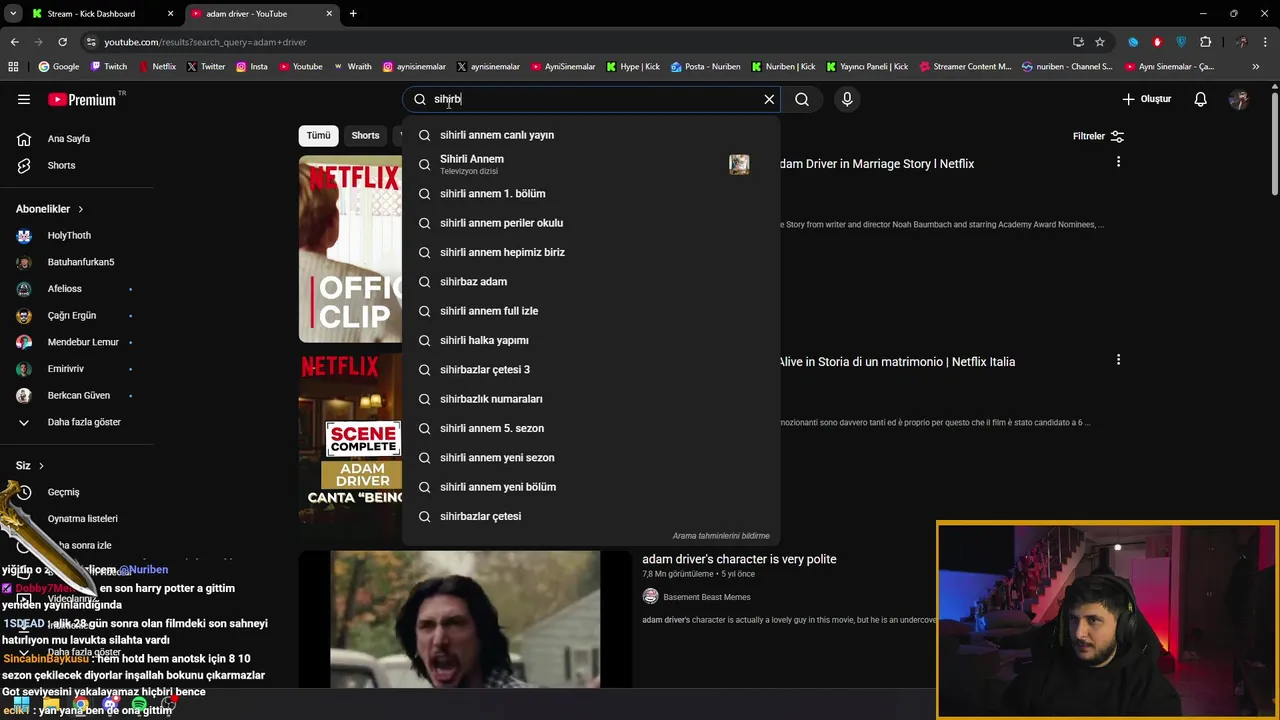Open the Filtreler filter options

(1098, 136)
